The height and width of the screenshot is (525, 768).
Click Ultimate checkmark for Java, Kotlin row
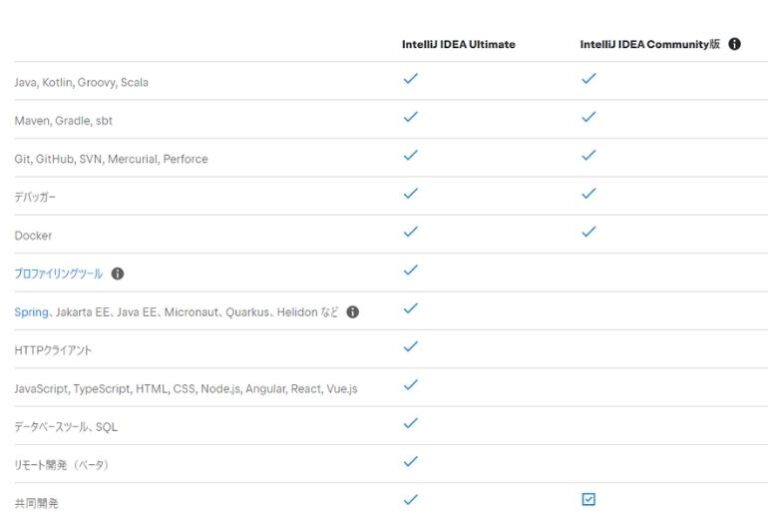(410, 79)
